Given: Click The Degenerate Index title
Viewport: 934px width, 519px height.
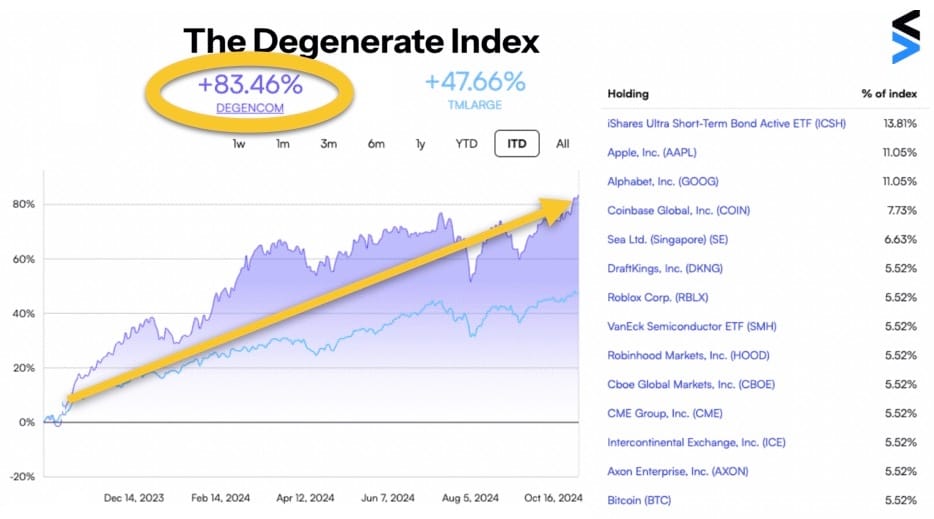Looking at the screenshot, I should coord(361,41).
